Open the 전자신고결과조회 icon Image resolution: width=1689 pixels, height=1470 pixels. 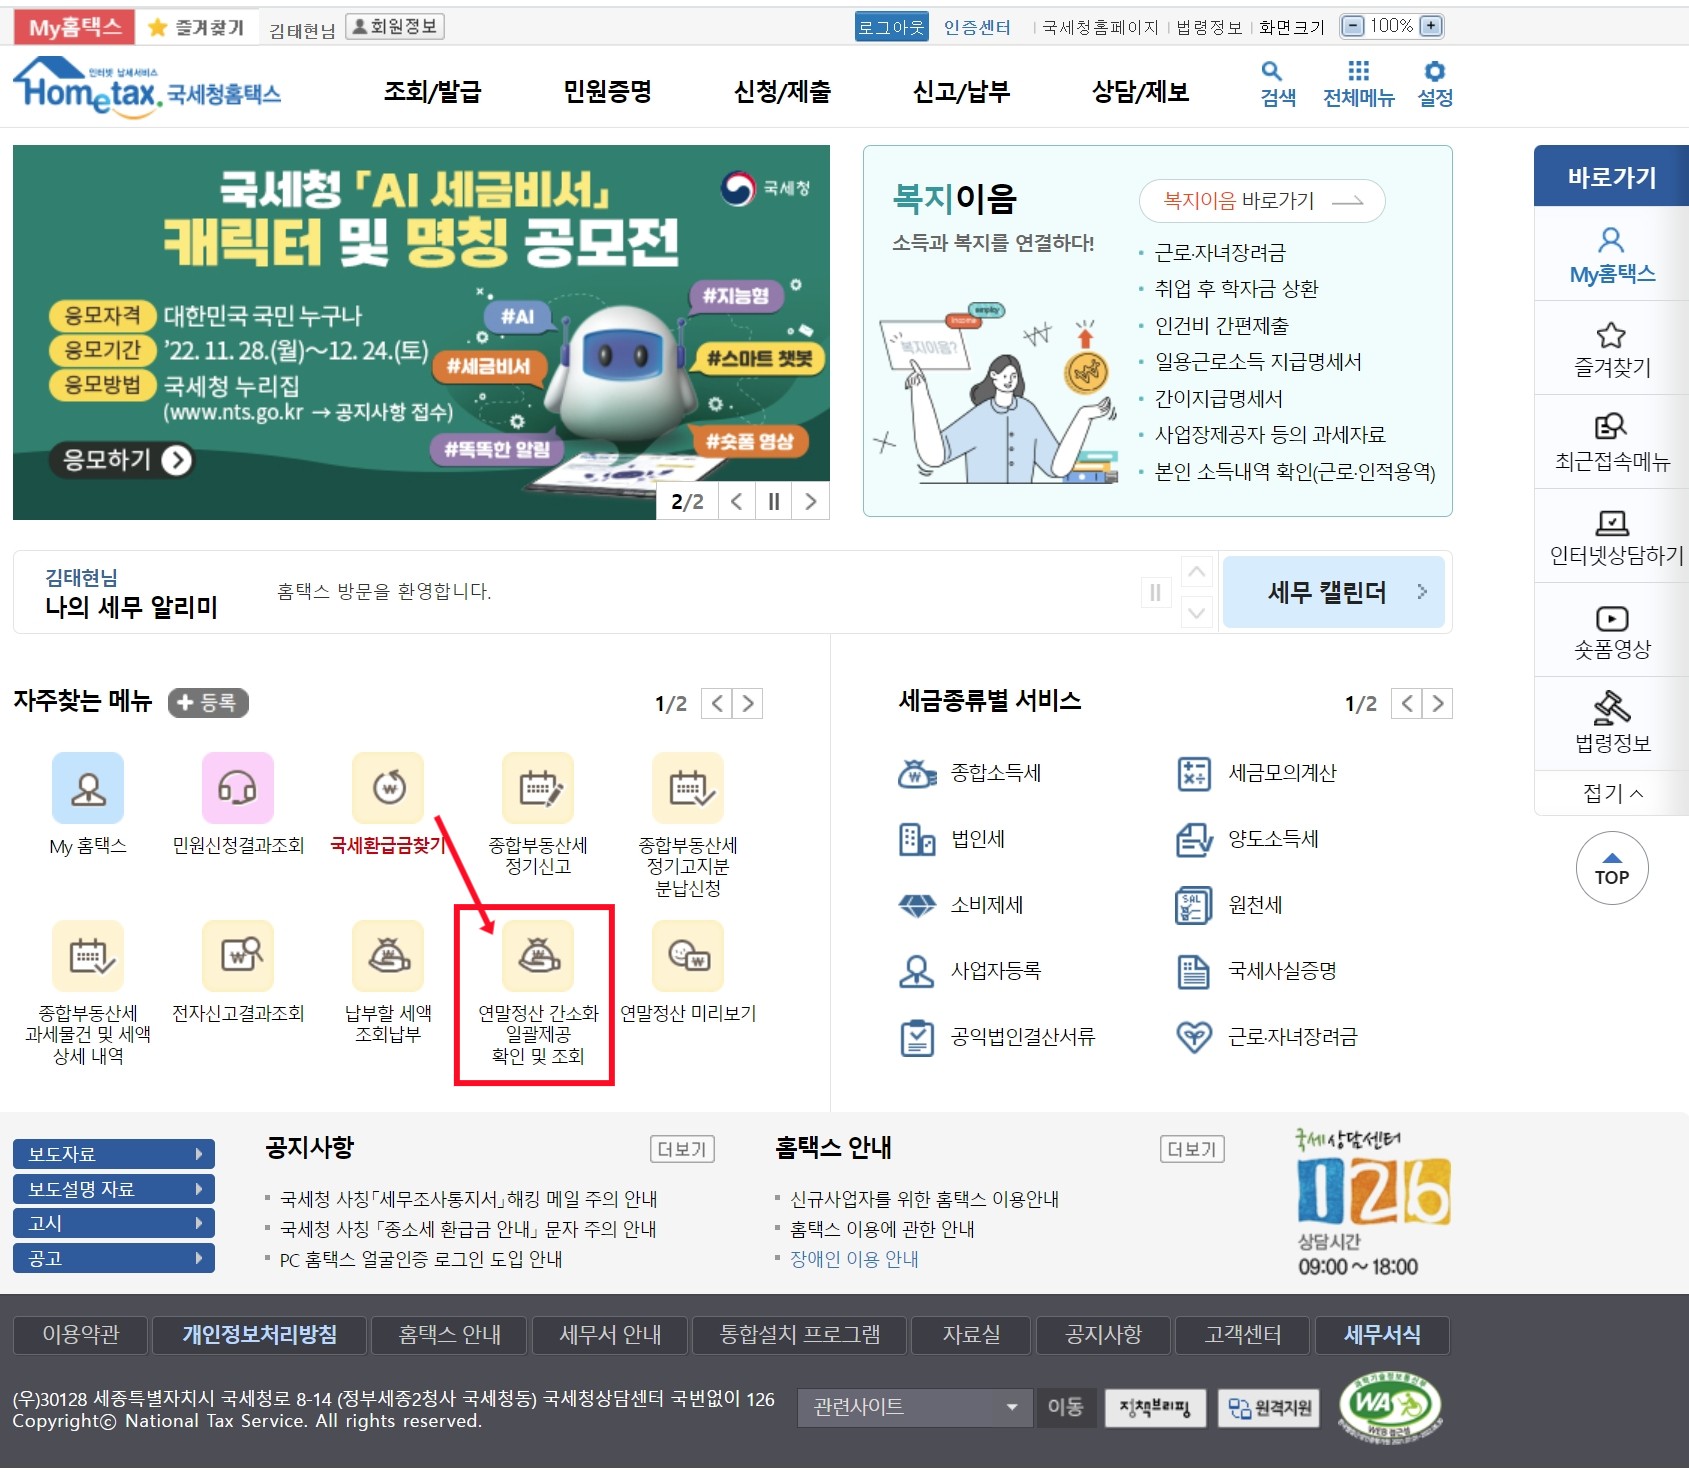(238, 956)
